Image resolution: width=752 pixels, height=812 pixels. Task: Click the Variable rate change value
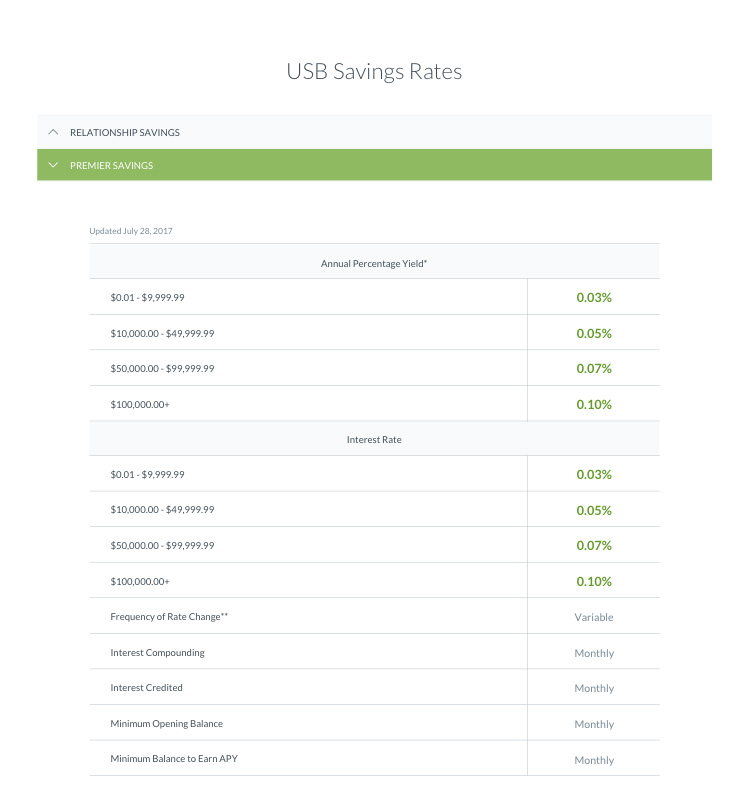[594, 617]
